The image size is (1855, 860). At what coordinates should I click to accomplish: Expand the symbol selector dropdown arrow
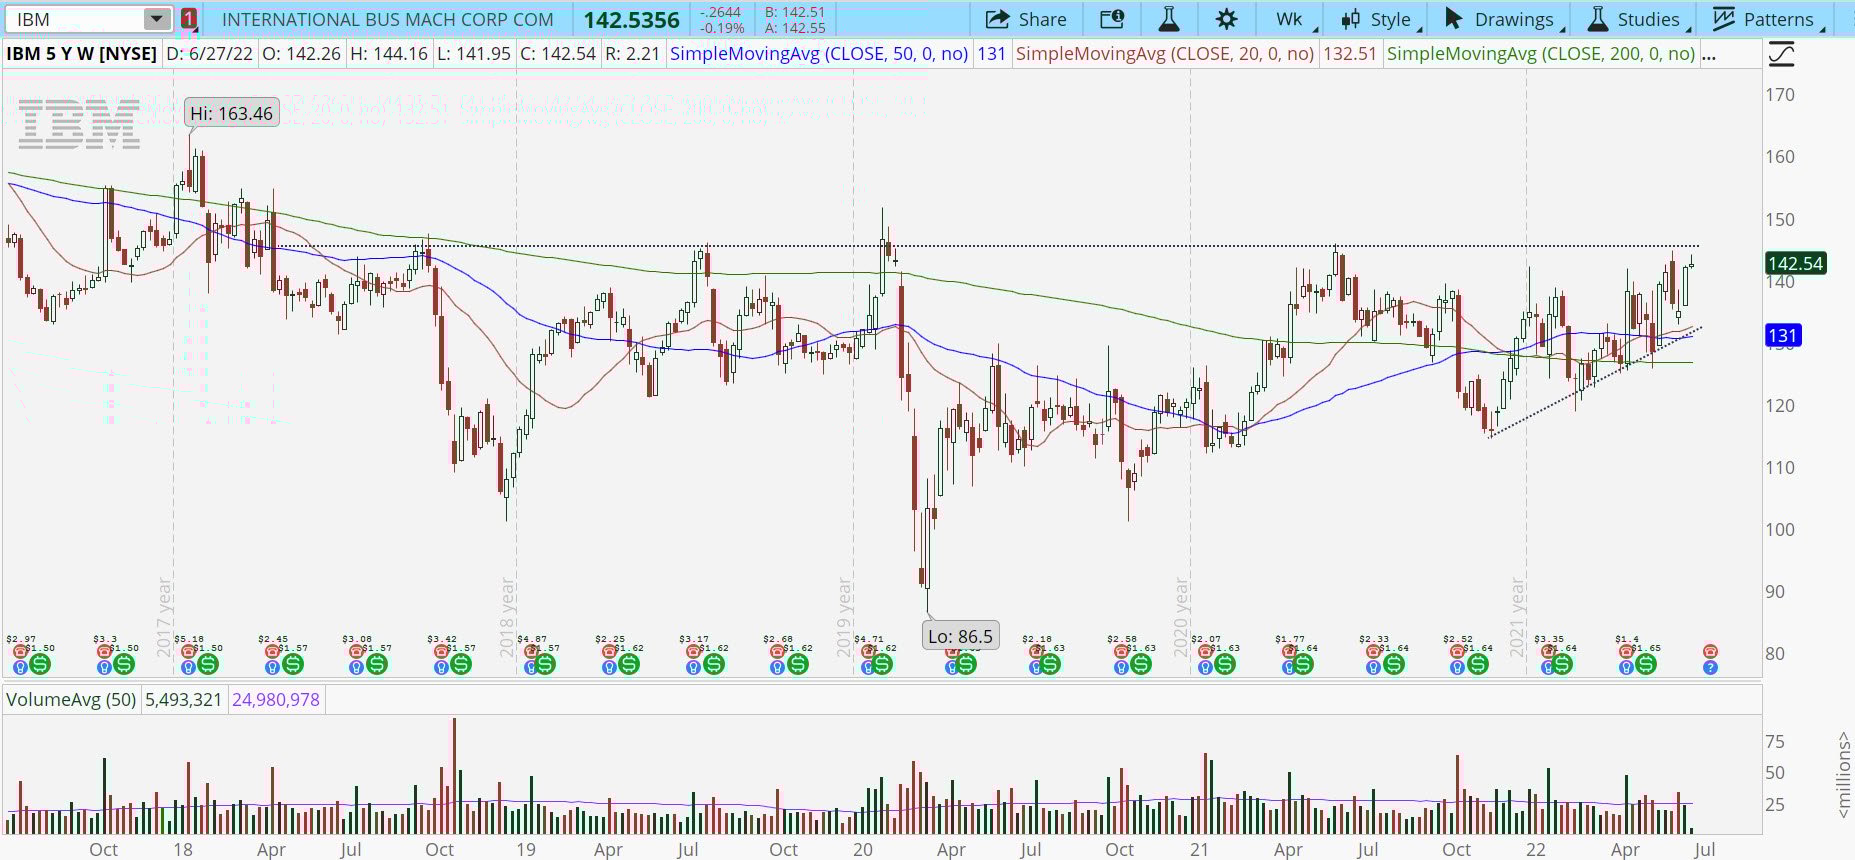[157, 19]
